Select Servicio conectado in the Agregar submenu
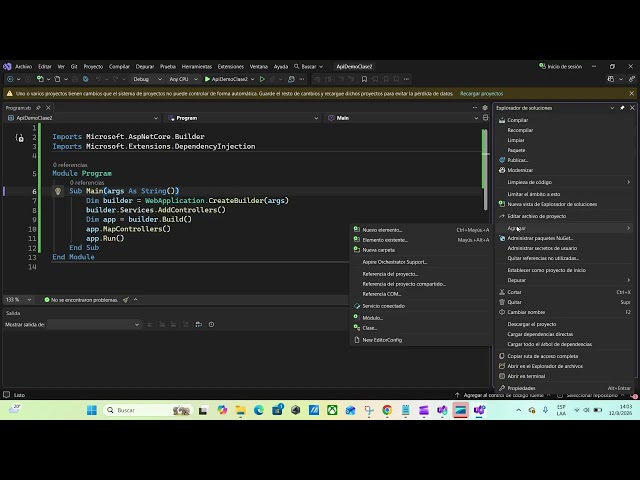640x480 pixels. point(421,306)
